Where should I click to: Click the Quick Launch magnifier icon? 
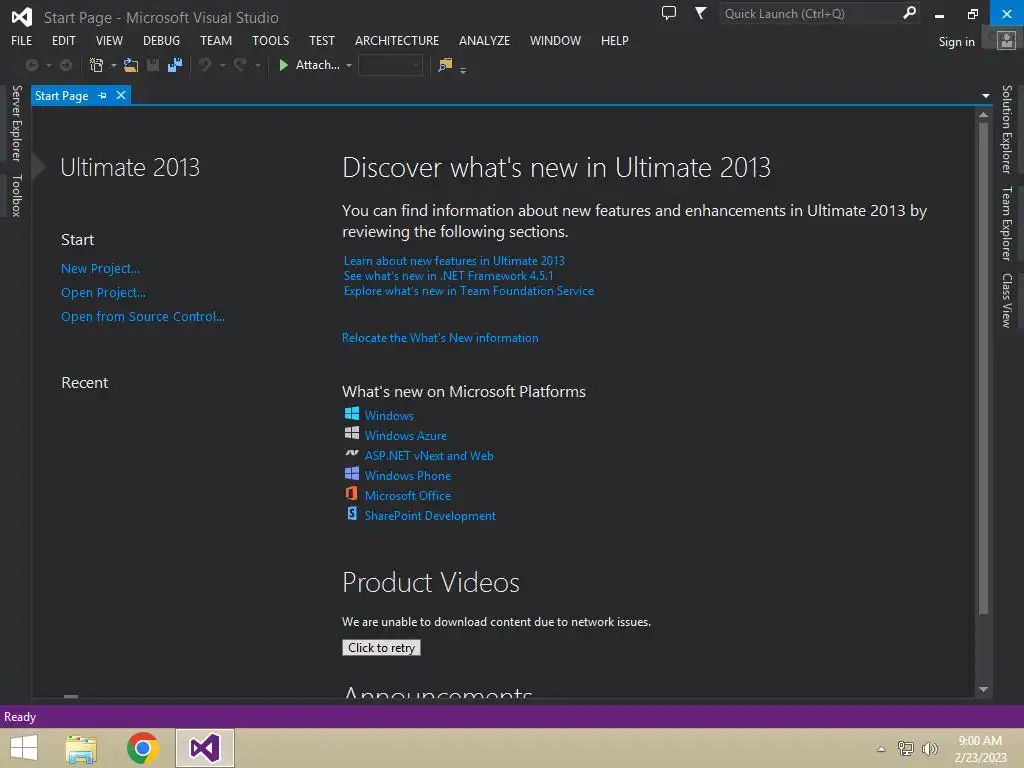909,13
